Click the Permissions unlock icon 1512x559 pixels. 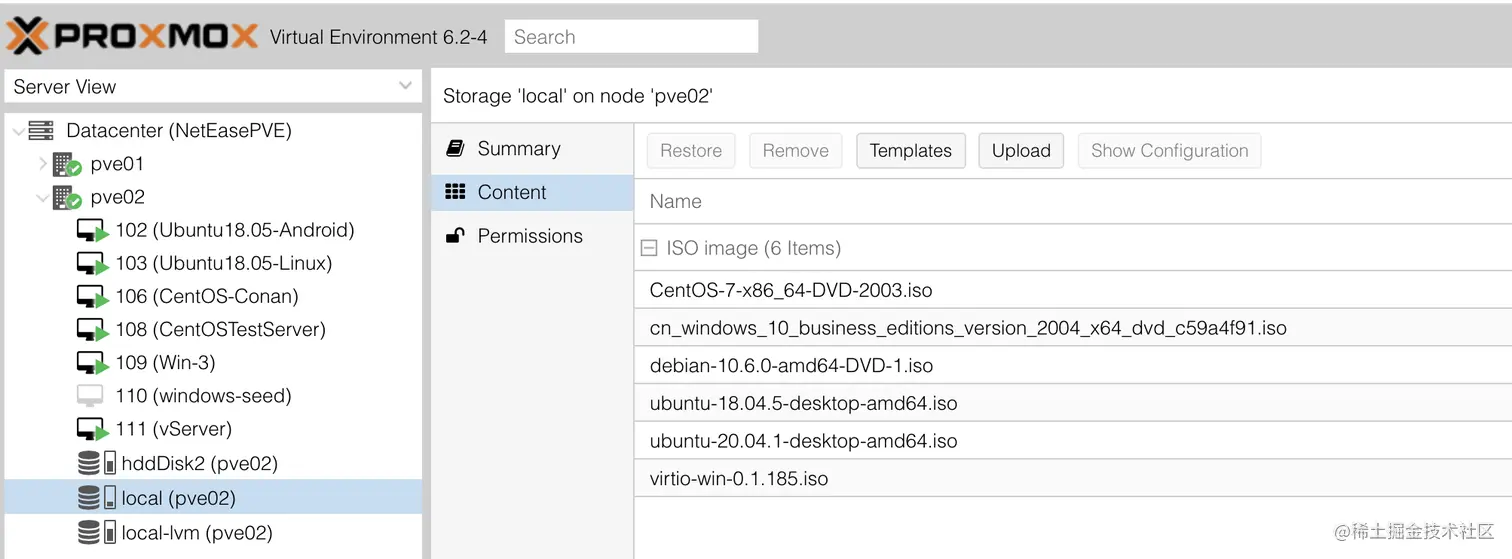click(455, 236)
